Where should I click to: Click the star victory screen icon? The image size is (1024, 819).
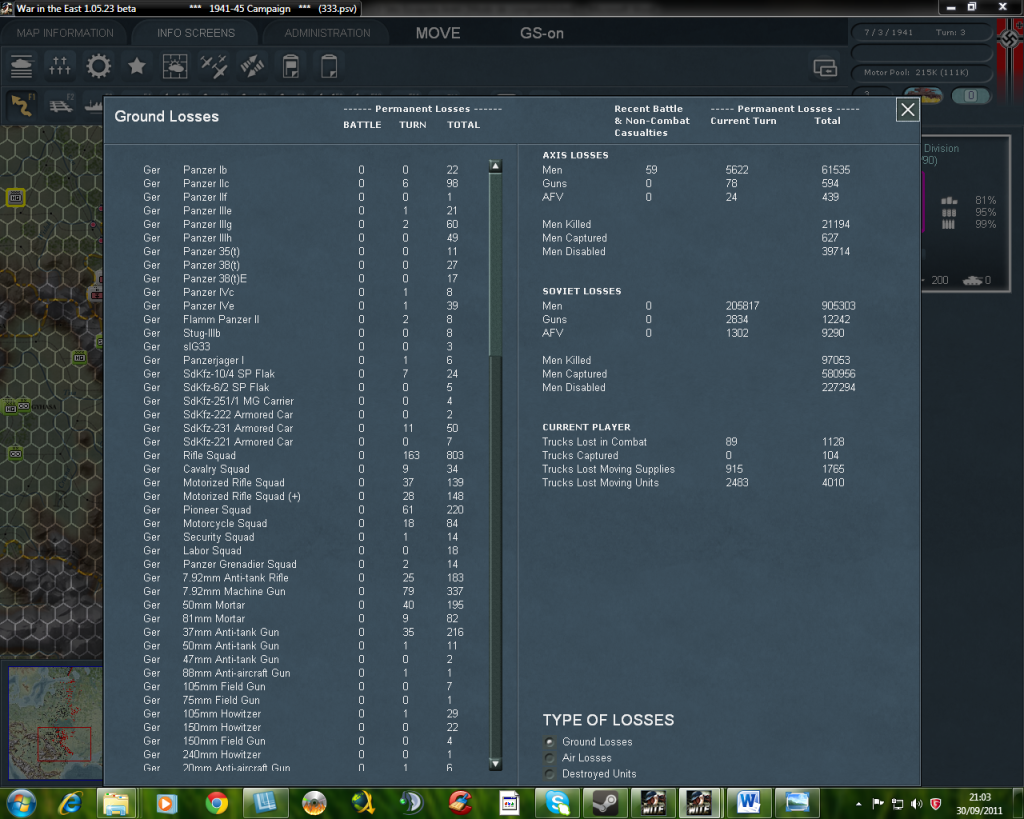coord(136,66)
